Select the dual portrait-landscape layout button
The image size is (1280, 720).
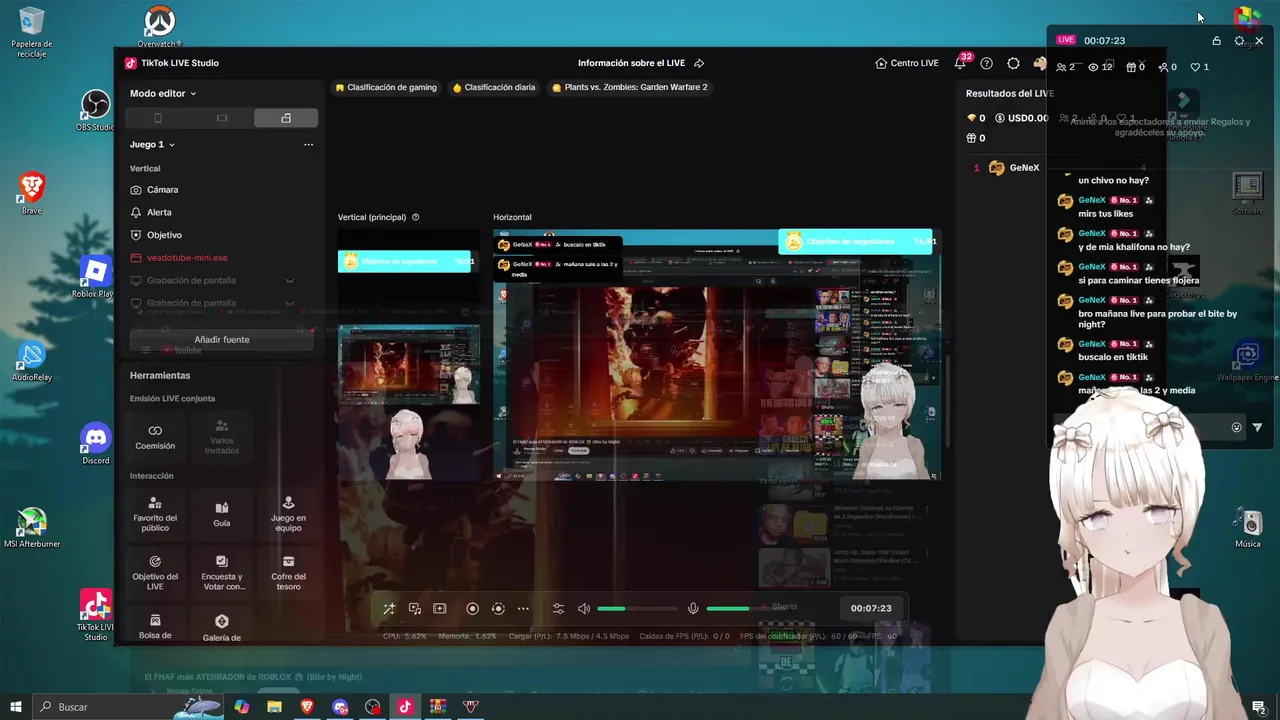point(286,118)
